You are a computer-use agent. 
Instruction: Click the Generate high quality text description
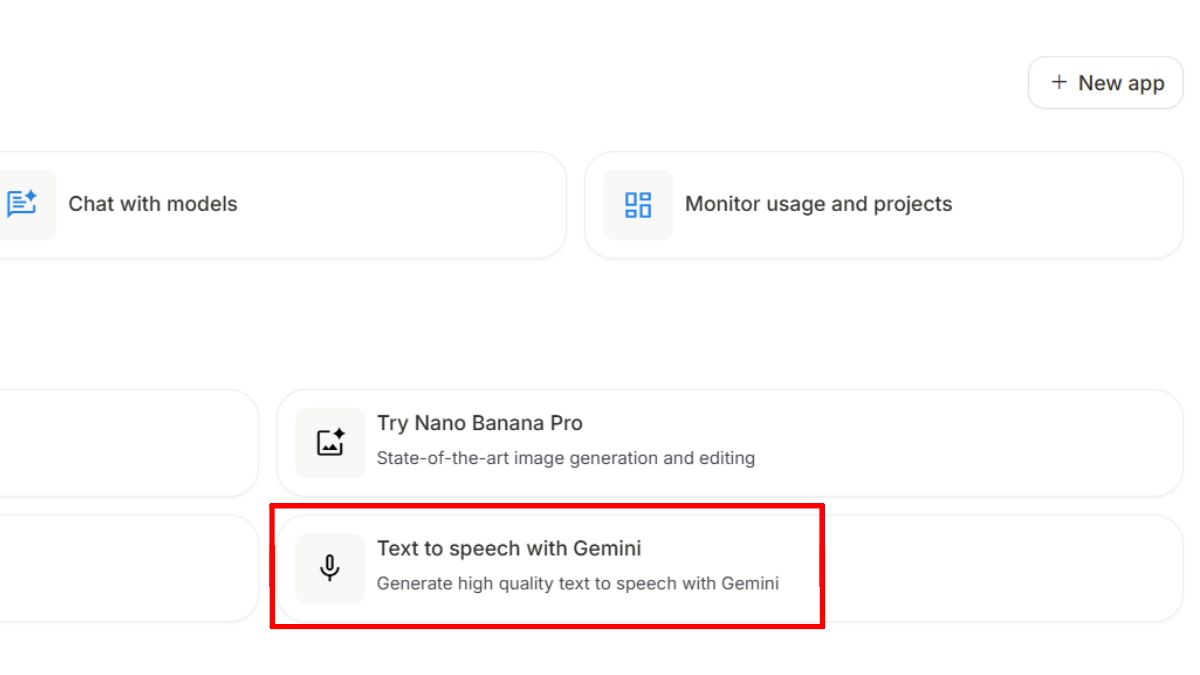click(x=577, y=583)
